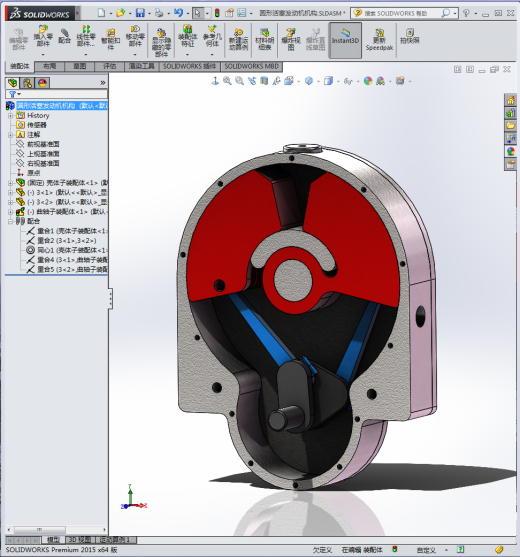520x557 pixels.
Task: Open the Appearances color ball in task pane
Action: (510, 151)
